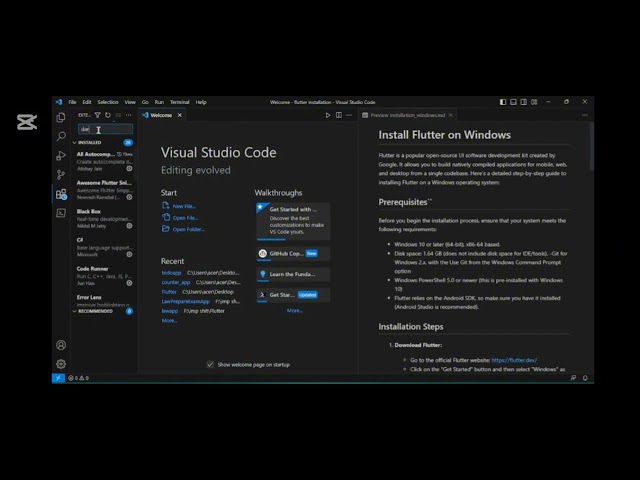Viewport: 640px width, 480px height.
Task: Open GitHub Copilot walkthrough card
Action: click(x=293, y=253)
